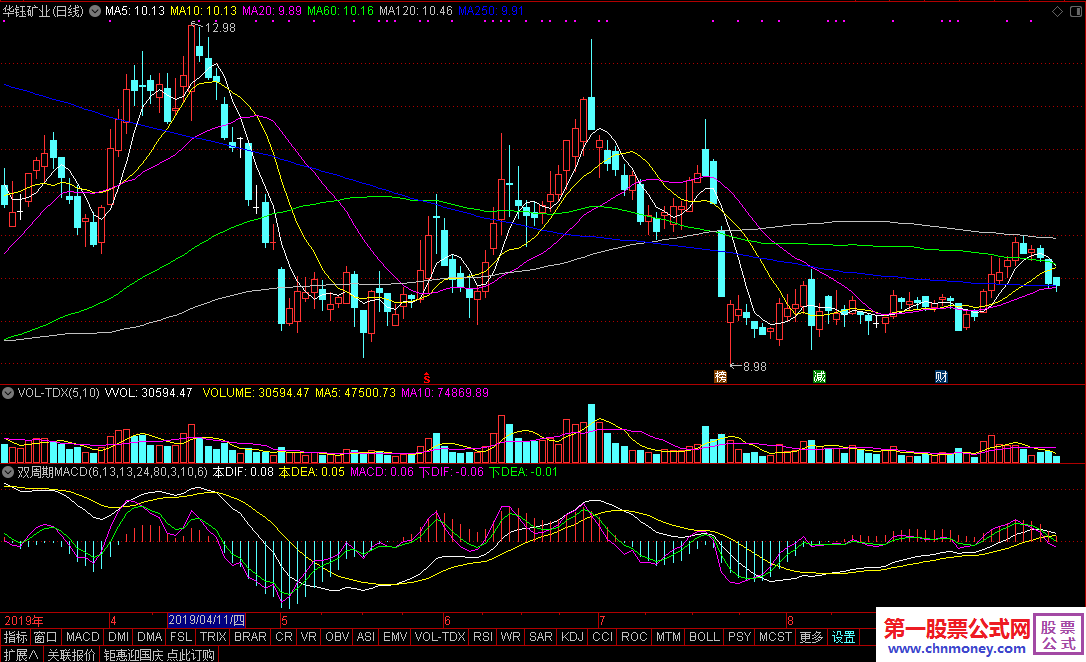Switch to the DMI indicator
1086x662 pixels.
coord(118,637)
